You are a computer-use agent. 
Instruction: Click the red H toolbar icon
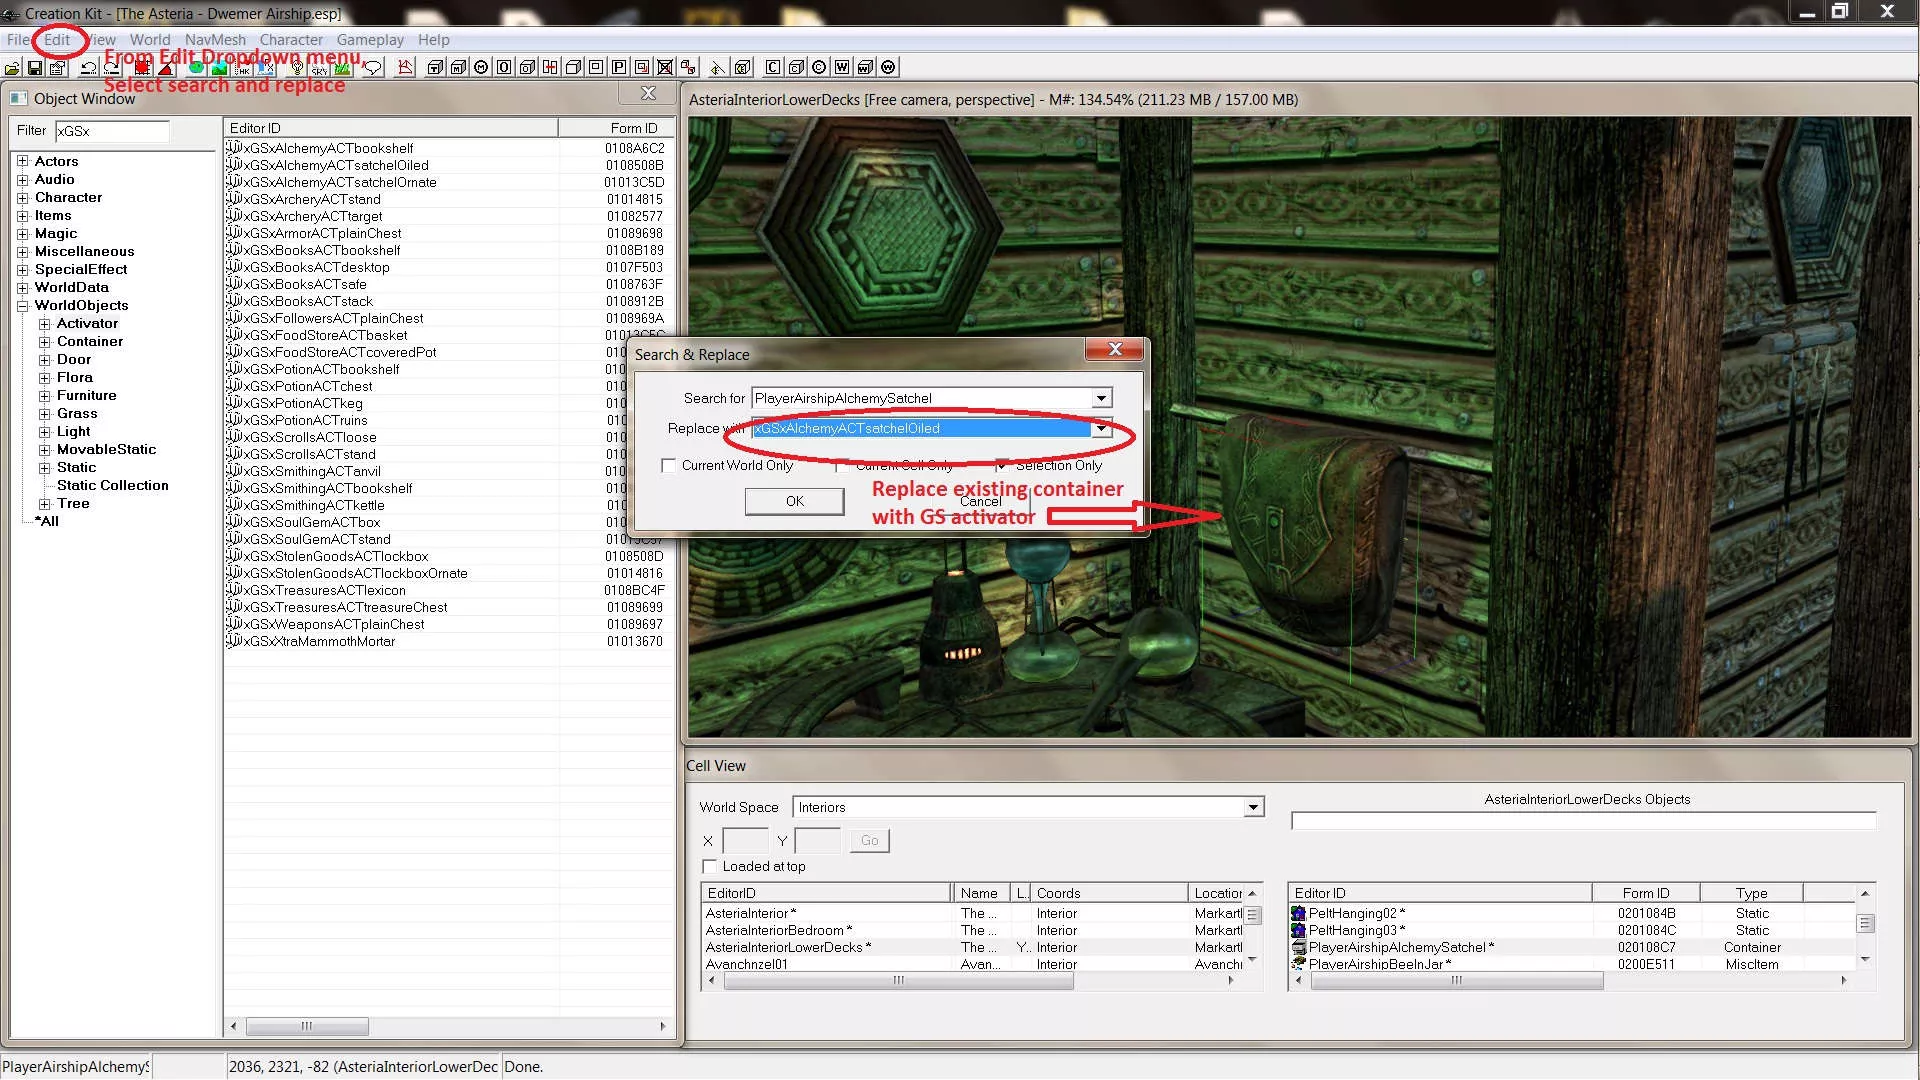click(x=550, y=68)
